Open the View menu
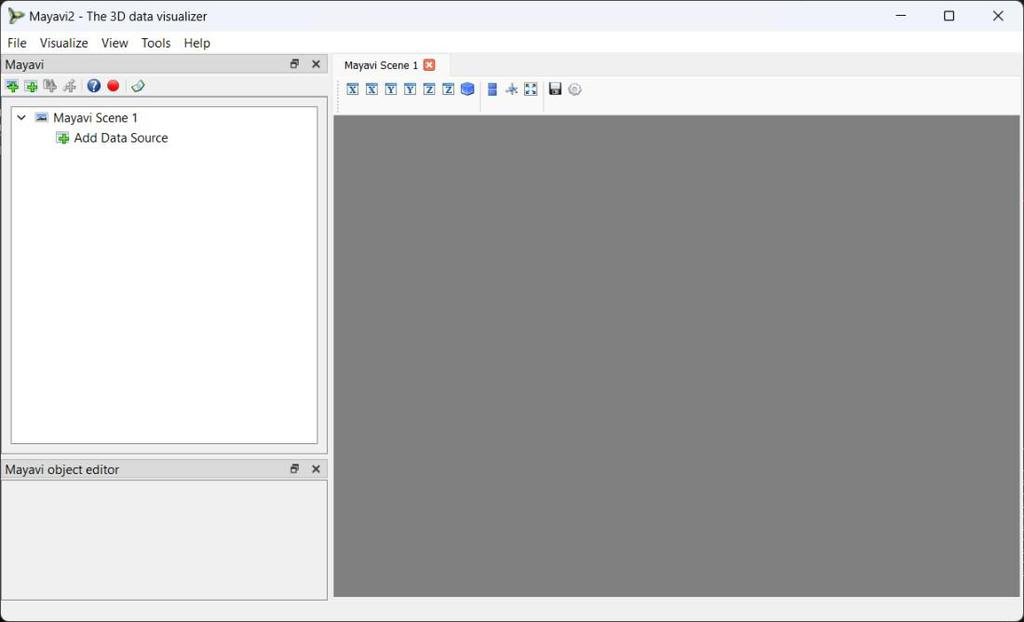1024x622 pixels. [x=115, y=43]
